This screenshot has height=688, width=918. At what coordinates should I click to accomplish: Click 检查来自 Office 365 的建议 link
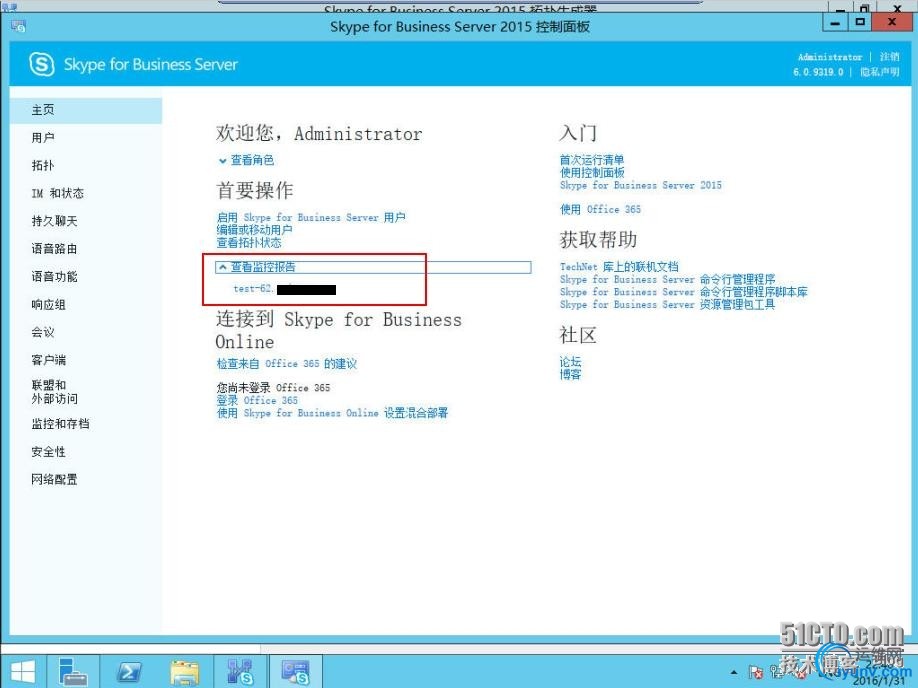point(287,364)
